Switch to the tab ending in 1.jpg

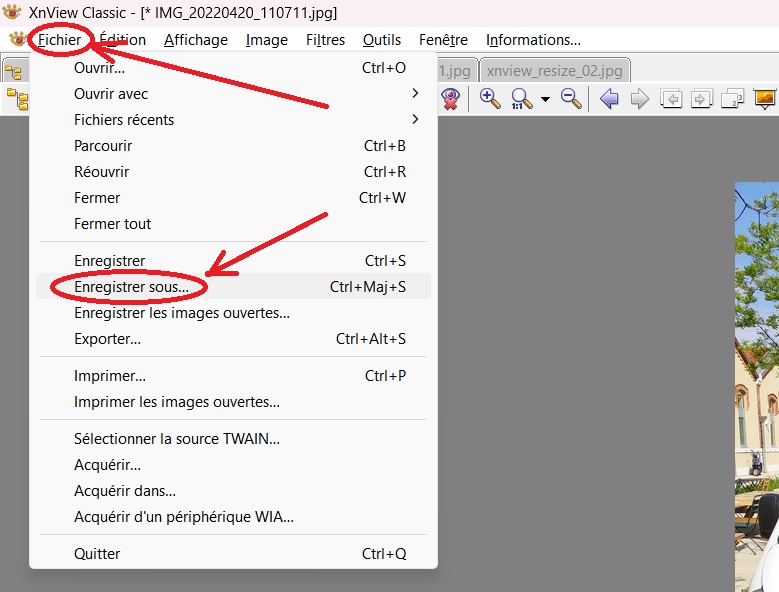pyautogui.click(x=457, y=71)
